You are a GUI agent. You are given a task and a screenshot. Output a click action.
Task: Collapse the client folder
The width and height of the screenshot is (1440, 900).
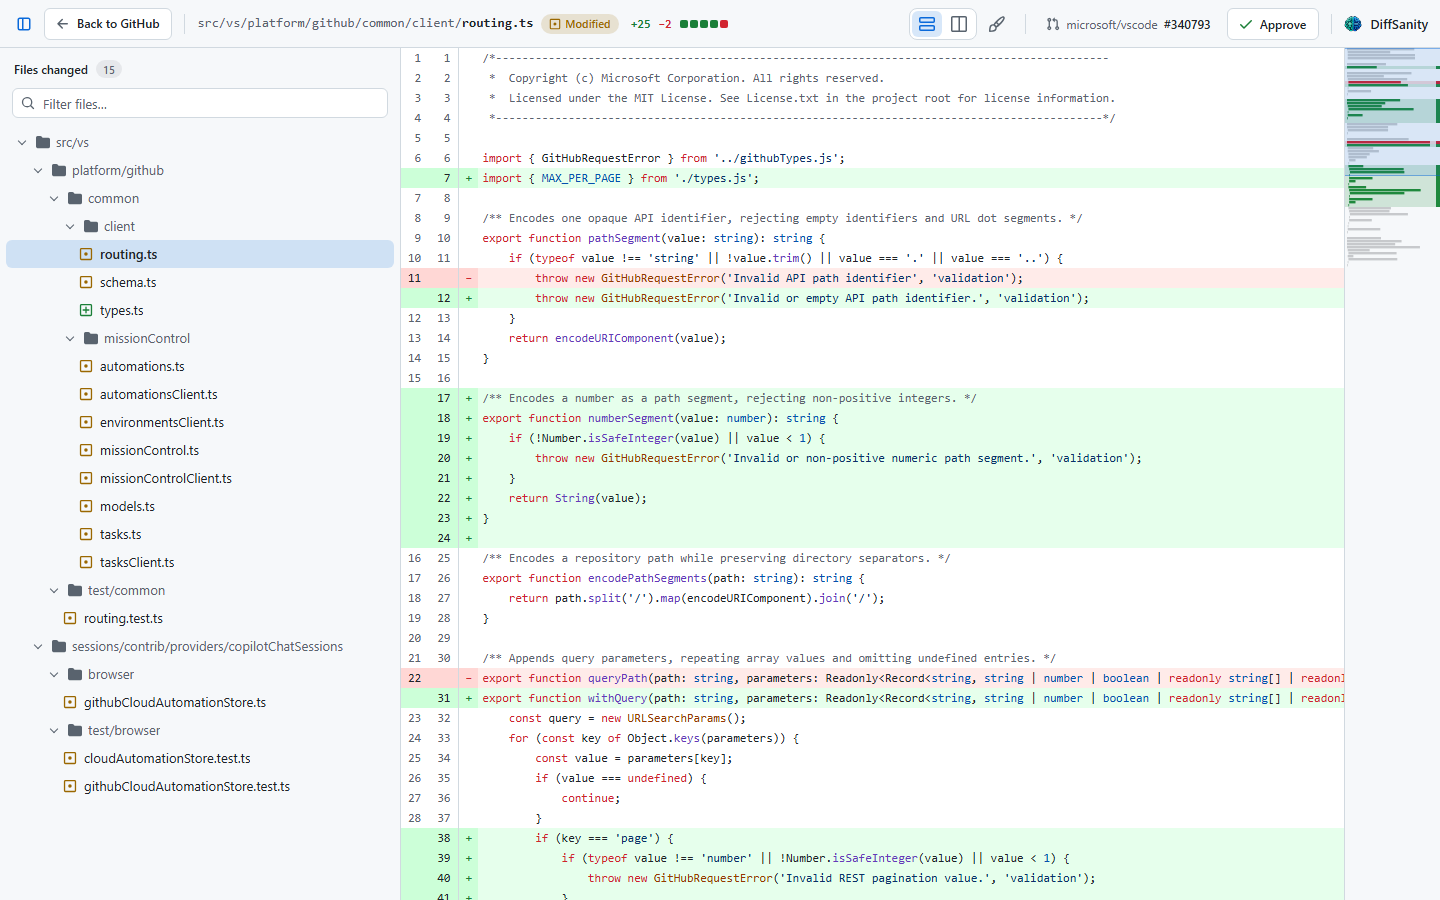tap(70, 227)
